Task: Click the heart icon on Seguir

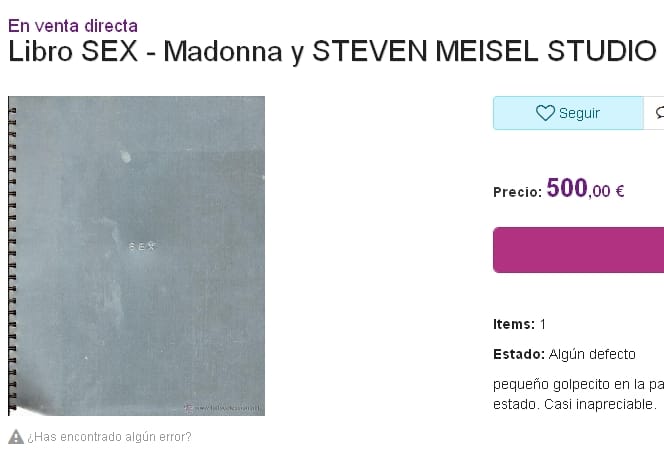Action: (x=545, y=113)
